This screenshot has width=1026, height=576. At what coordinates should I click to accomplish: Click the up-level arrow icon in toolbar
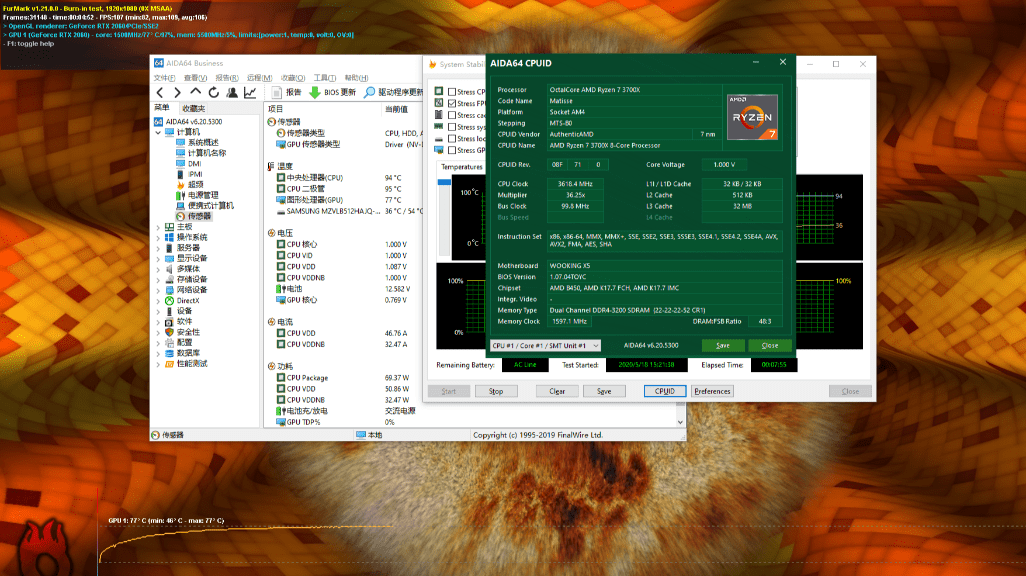tap(195, 92)
